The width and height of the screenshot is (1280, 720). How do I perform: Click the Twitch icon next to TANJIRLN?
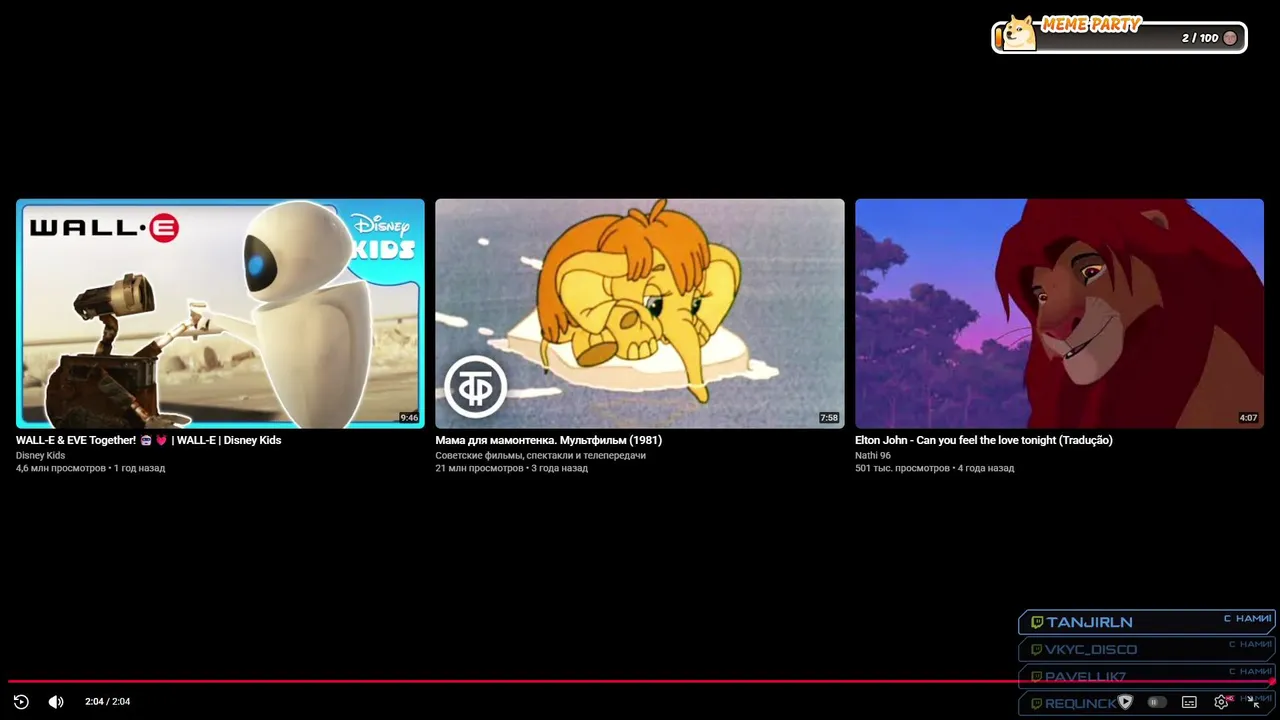click(1037, 622)
